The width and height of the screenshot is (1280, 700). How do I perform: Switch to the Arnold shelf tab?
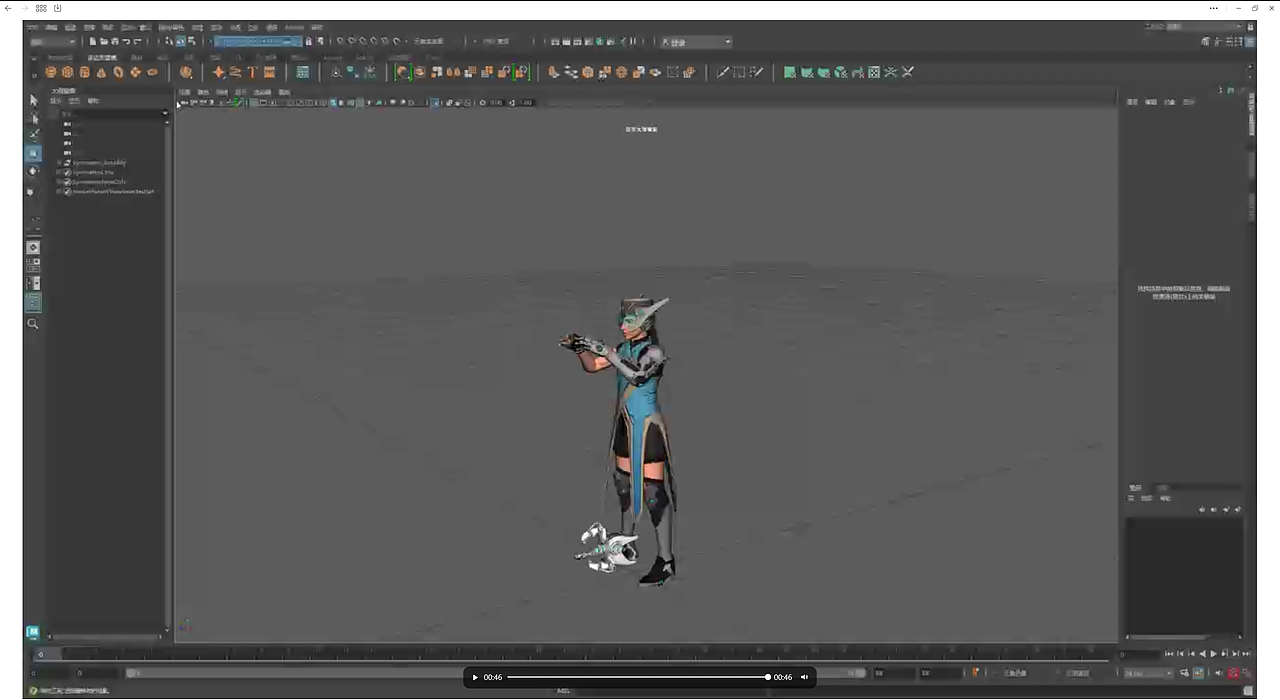pos(333,58)
